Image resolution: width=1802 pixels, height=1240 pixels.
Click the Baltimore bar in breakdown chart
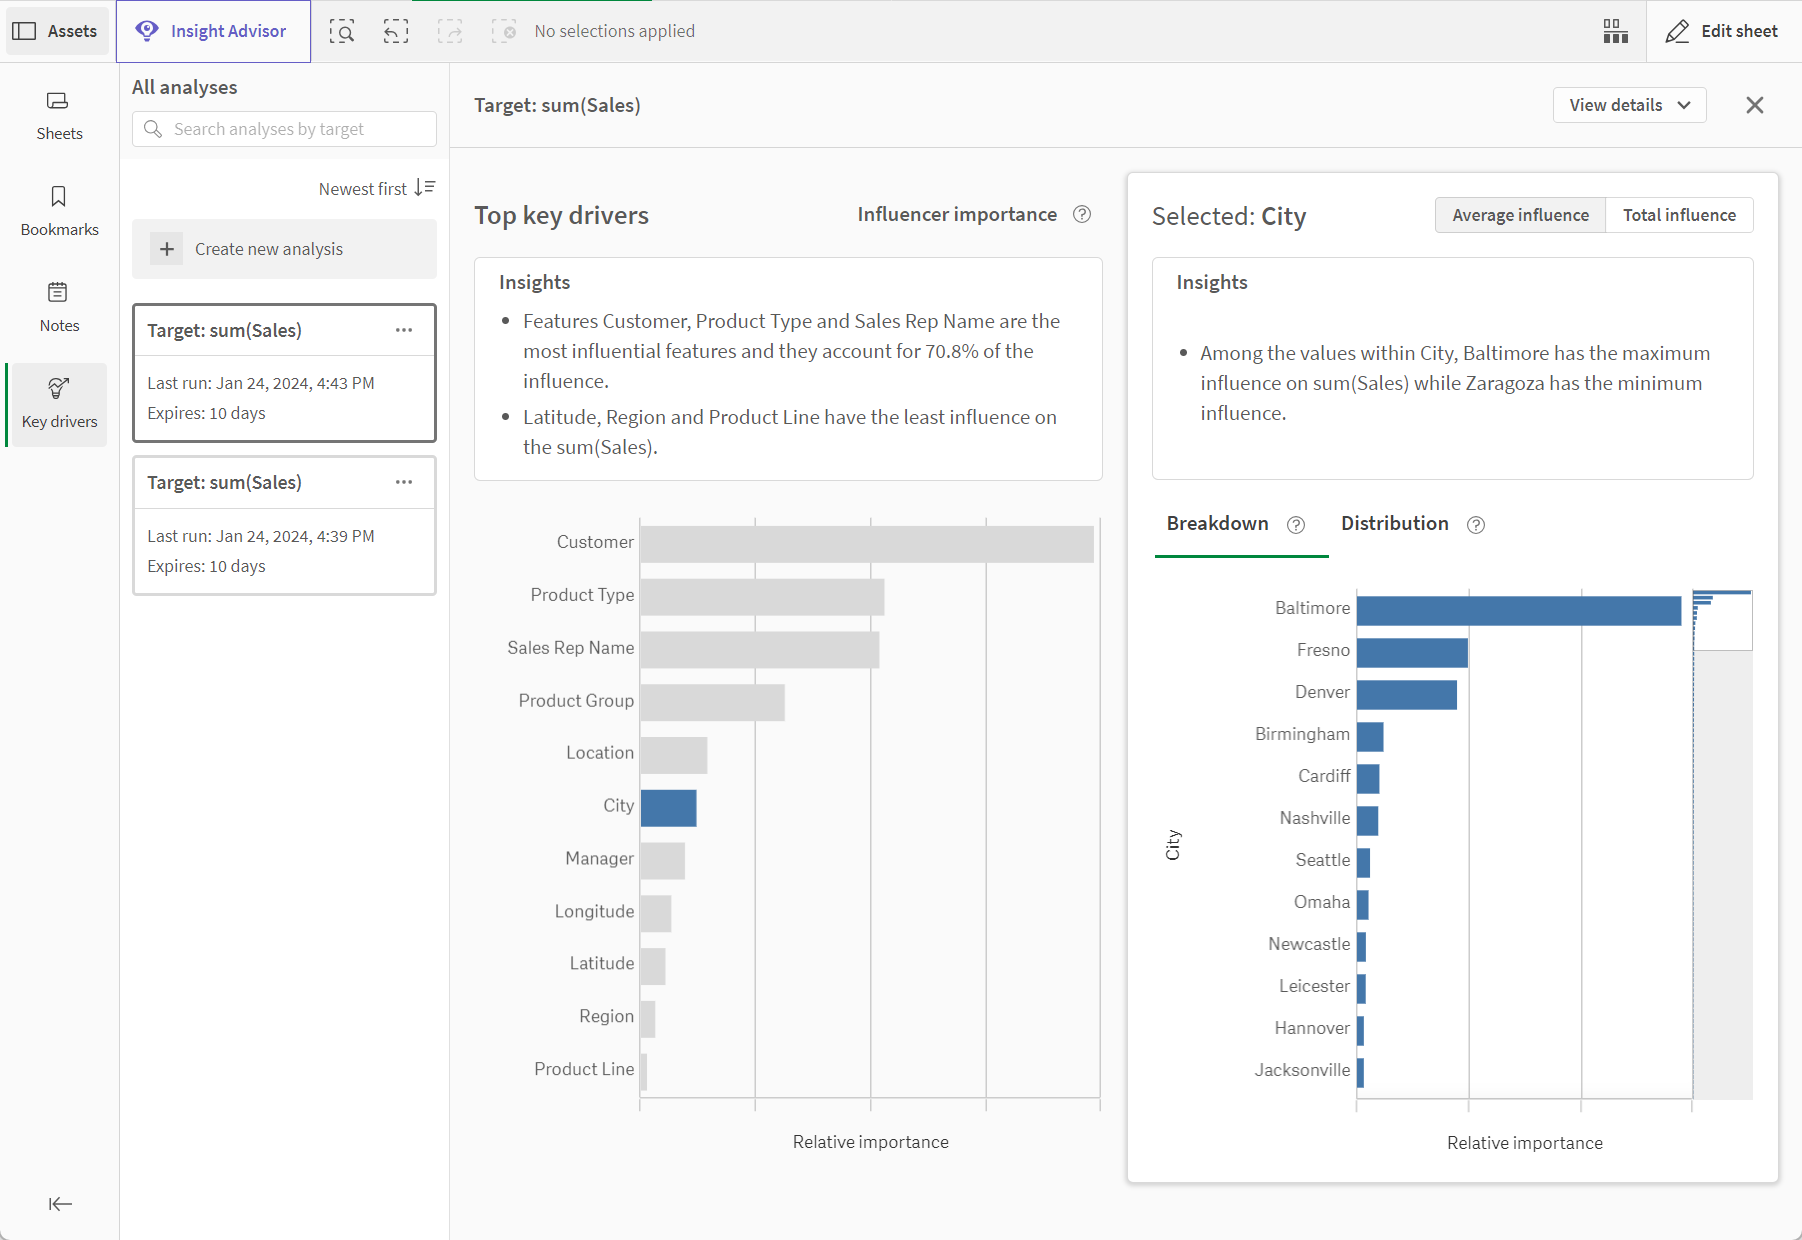(x=1518, y=611)
